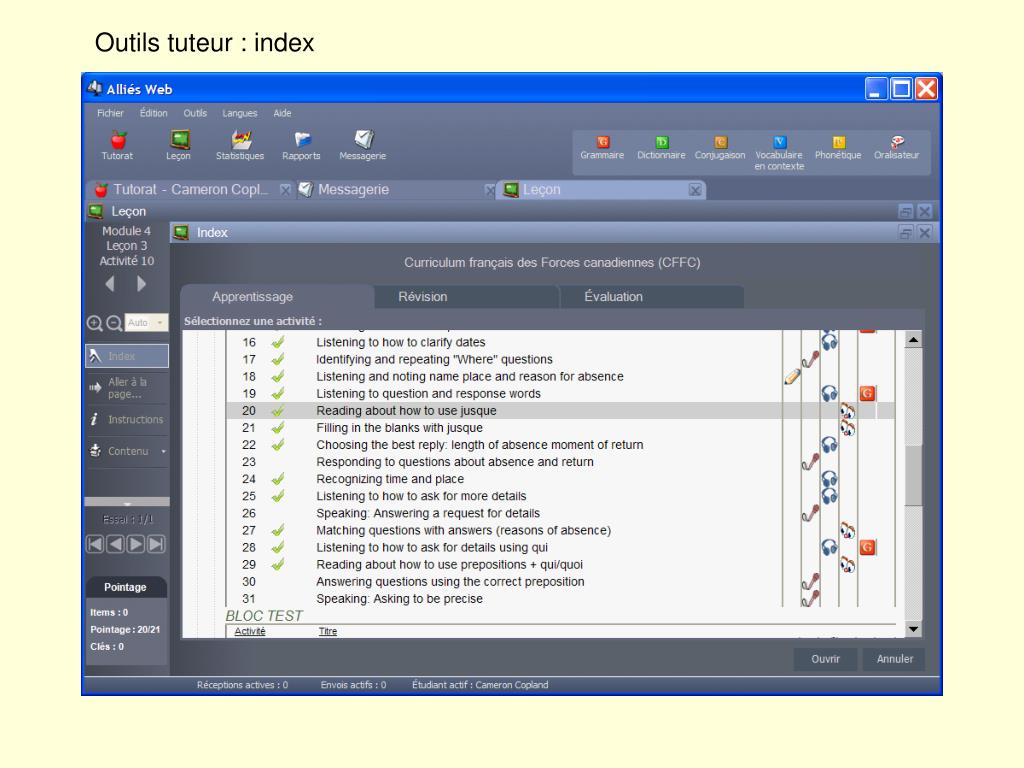Open the Outils menu
The height and width of the screenshot is (768, 1024).
[195, 113]
